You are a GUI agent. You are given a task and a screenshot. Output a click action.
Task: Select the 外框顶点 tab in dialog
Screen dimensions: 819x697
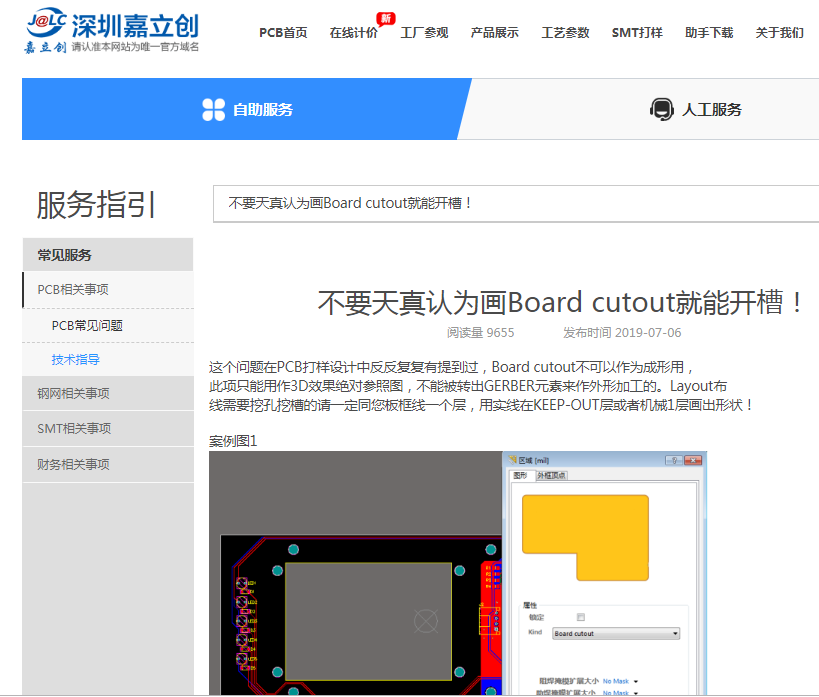[551, 475]
